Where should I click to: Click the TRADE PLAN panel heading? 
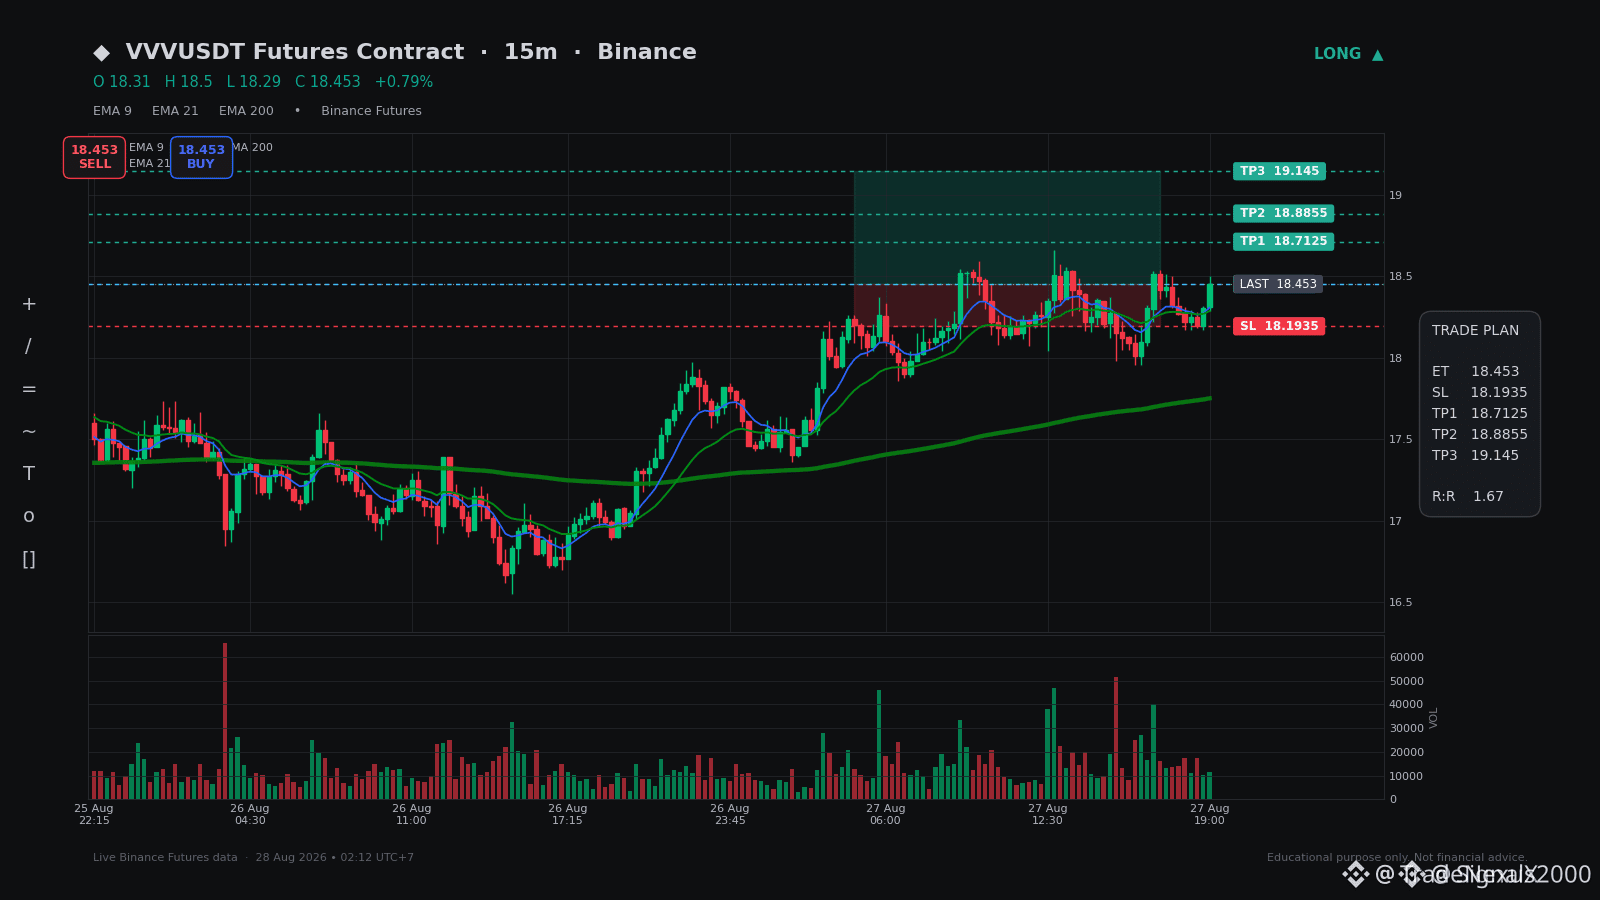1475,331
